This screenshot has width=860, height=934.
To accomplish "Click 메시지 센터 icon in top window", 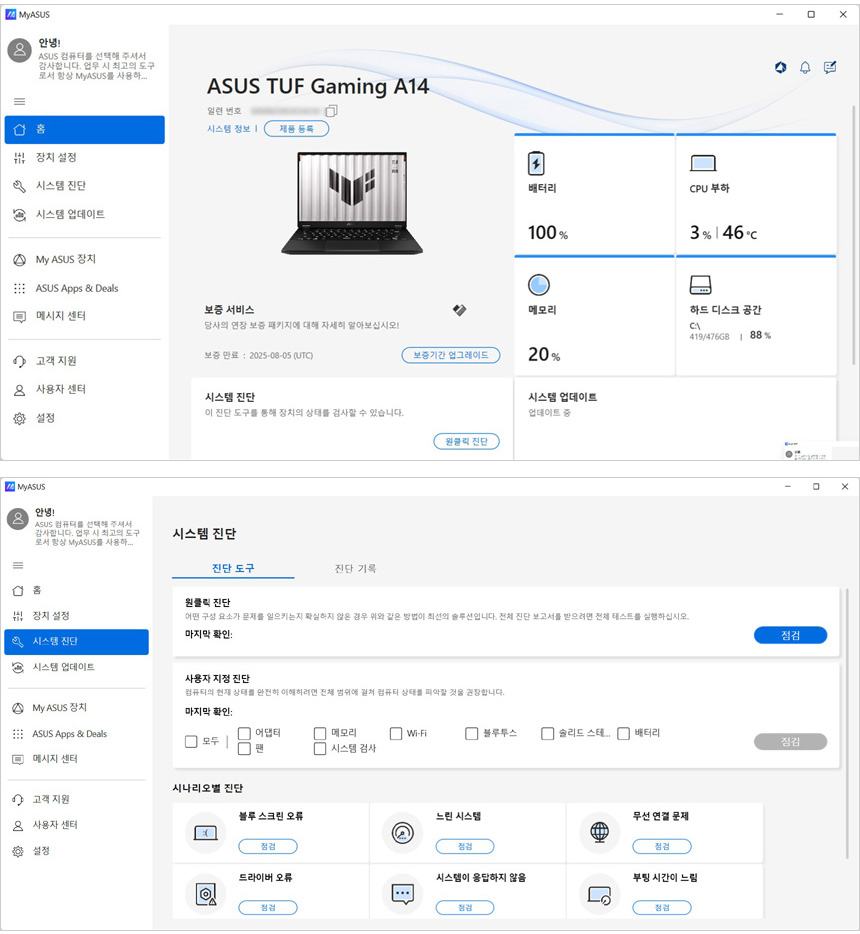I will tap(20, 316).
